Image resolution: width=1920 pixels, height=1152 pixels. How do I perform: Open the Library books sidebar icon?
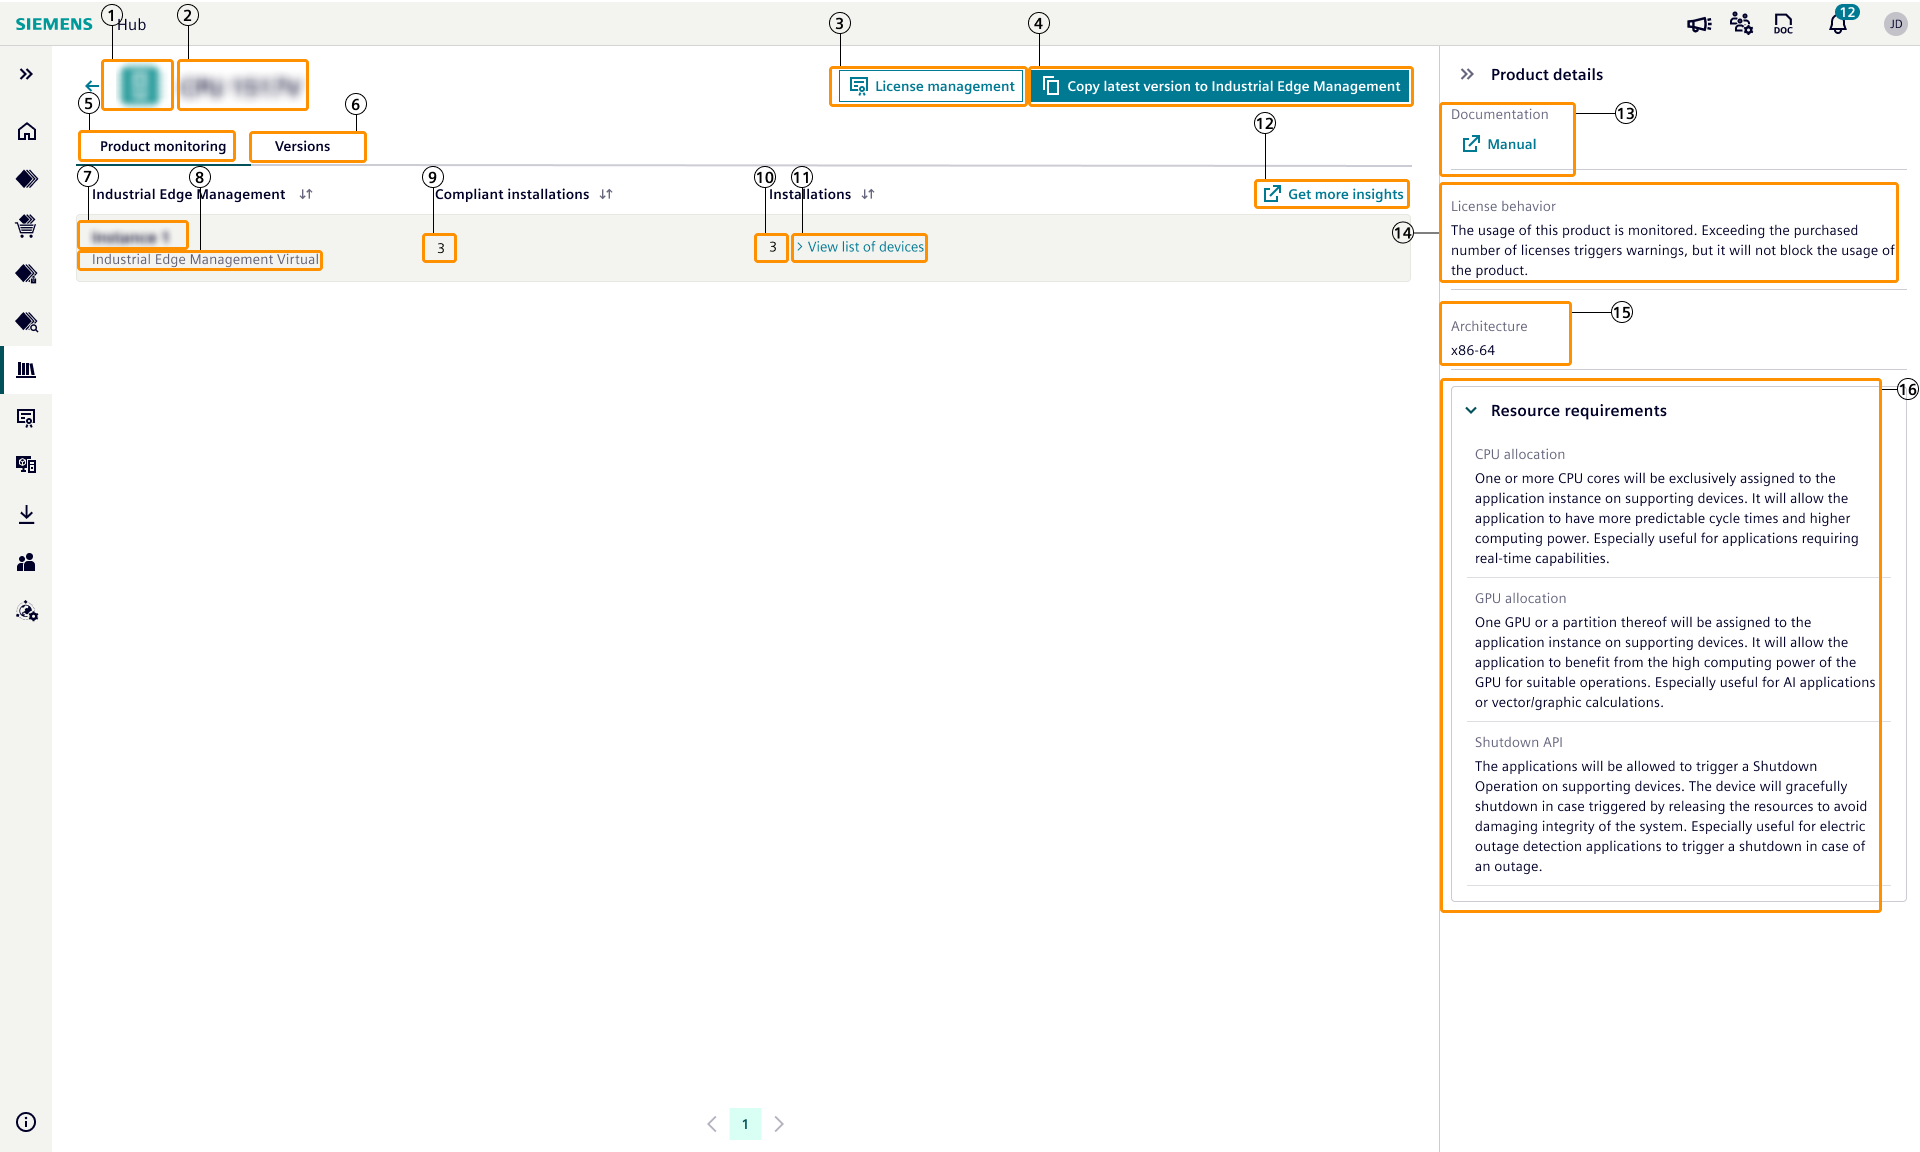point(27,370)
